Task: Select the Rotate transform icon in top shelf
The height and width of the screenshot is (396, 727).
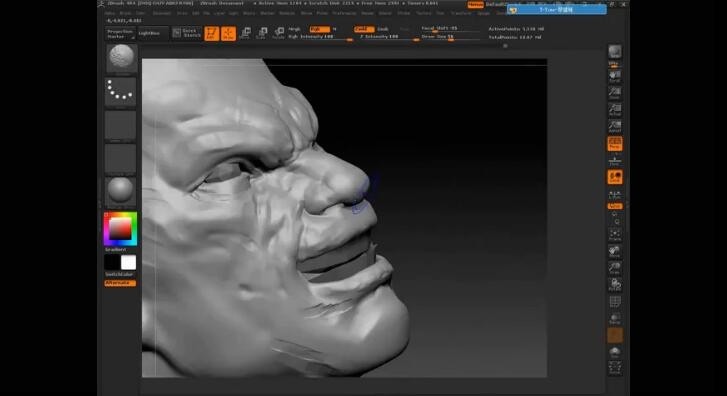Action: pos(279,33)
